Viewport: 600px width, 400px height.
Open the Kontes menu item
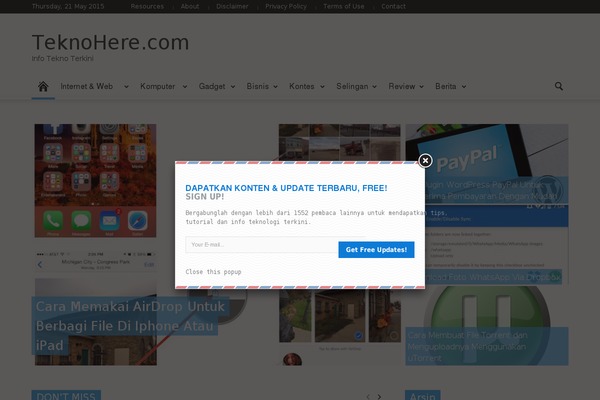coord(302,87)
